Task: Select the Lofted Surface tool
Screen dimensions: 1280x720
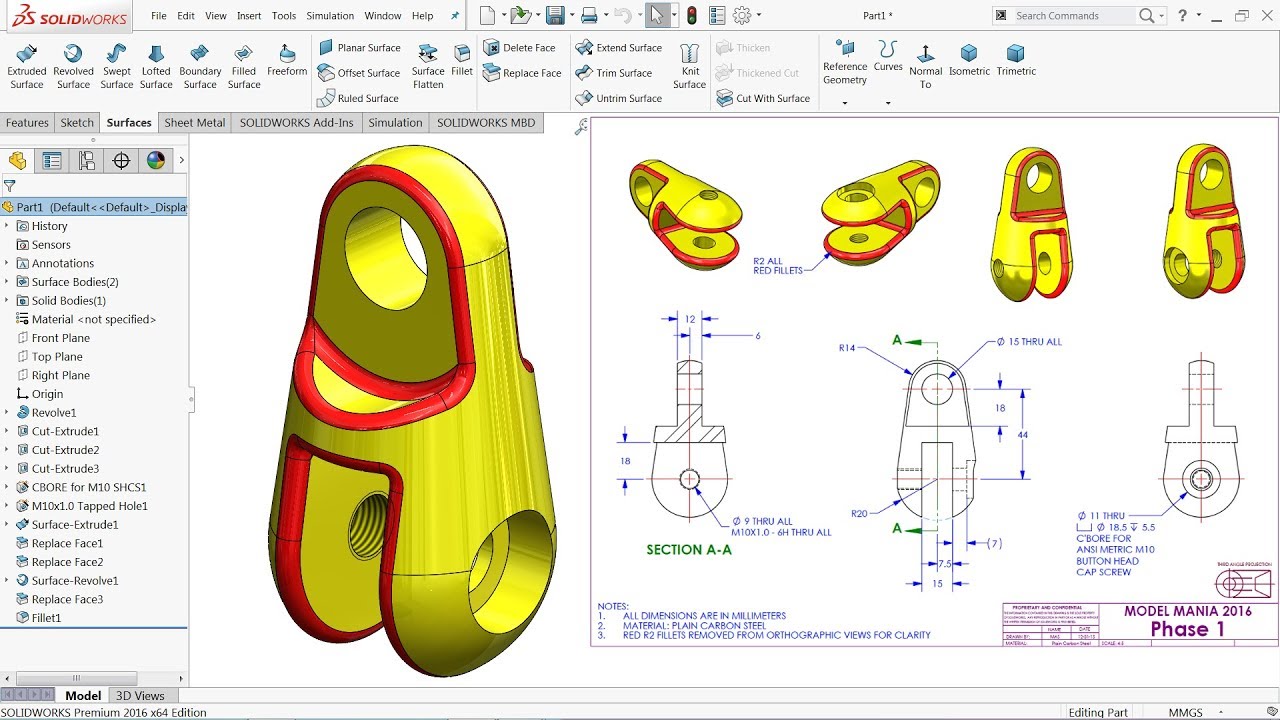Action: click(x=156, y=66)
